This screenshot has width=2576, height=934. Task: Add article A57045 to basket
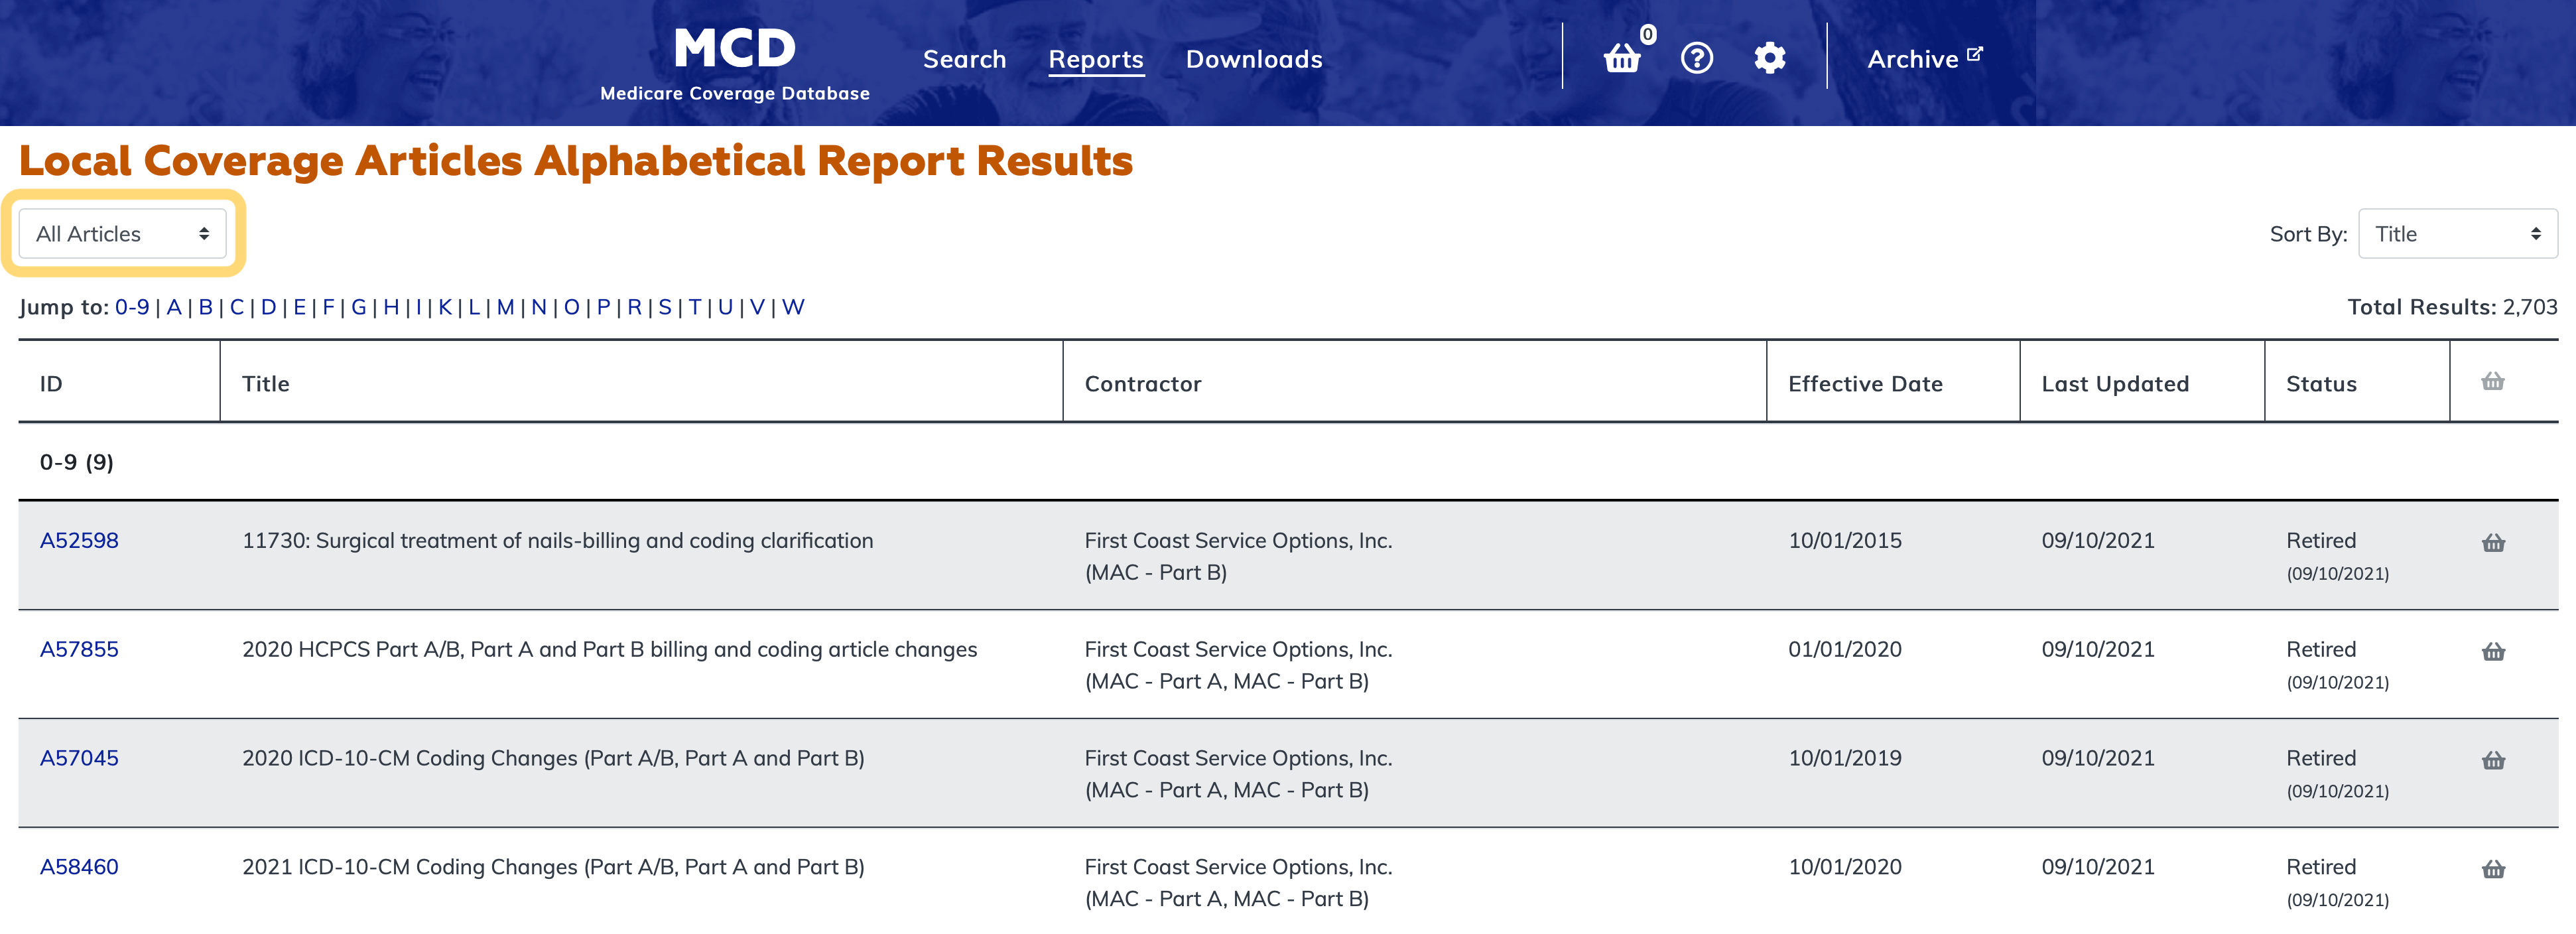pos(2492,761)
